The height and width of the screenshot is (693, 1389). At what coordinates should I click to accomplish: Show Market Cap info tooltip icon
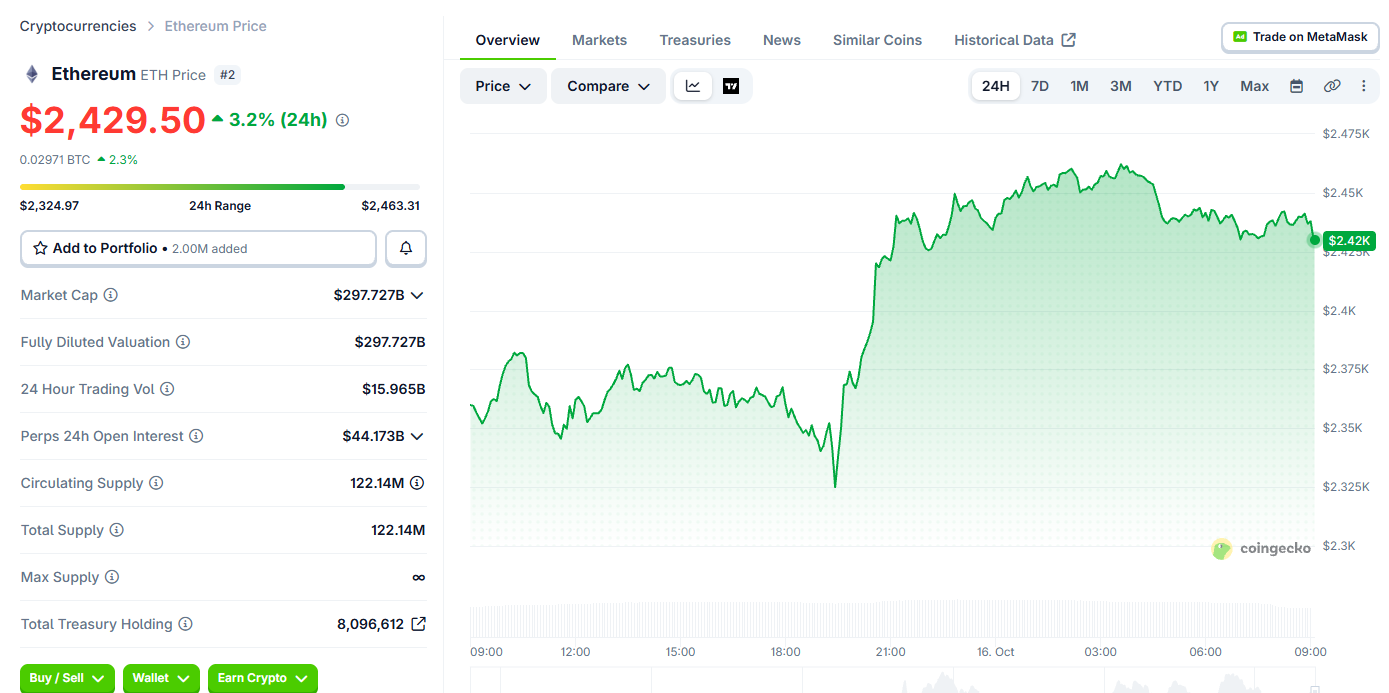point(111,295)
